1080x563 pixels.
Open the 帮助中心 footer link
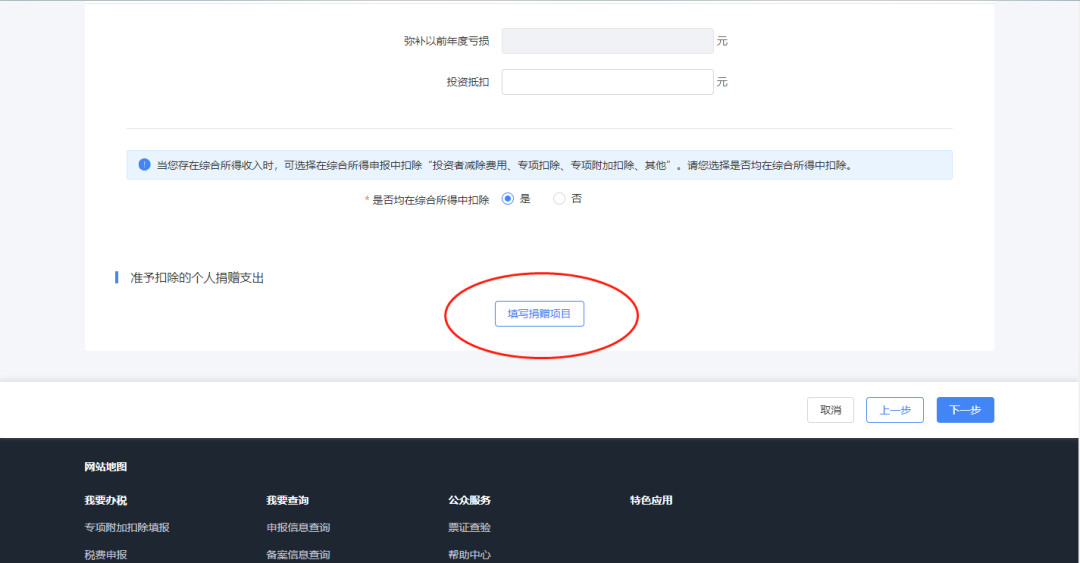click(x=470, y=555)
